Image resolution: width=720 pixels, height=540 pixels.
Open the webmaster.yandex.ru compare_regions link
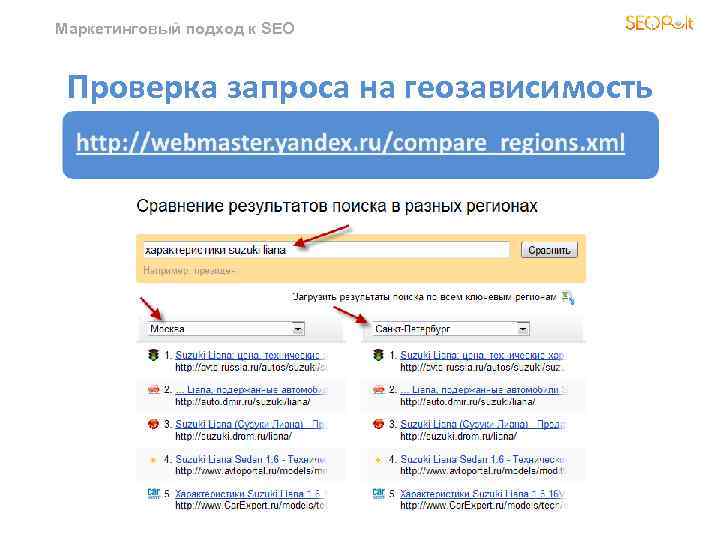click(x=350, y=142)
